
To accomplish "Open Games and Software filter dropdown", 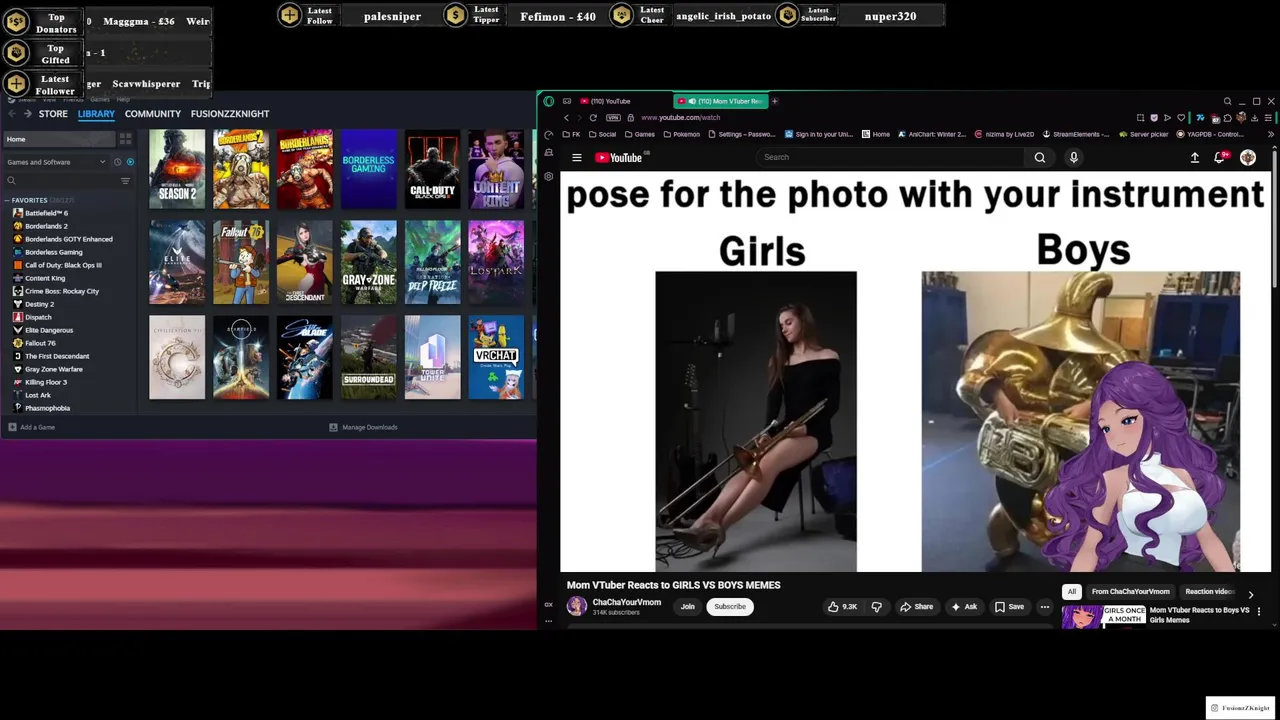I will [55, 162].
